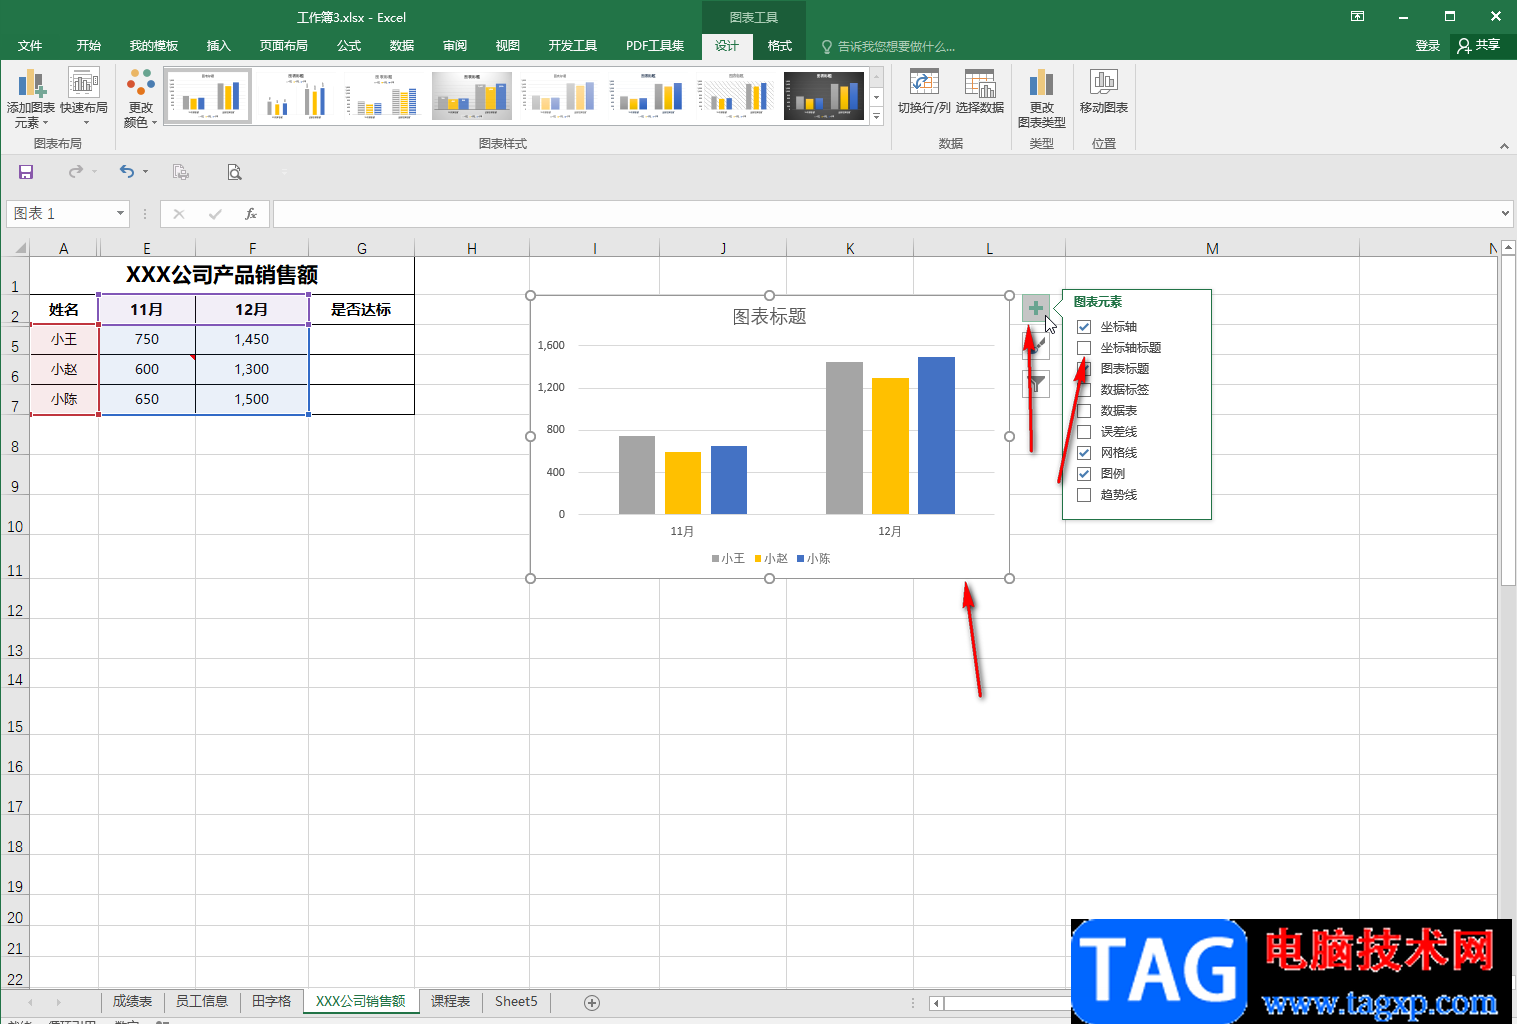Click the Share icon button
This screenshot has height=1024, width=1517.
pos(1479,46)
